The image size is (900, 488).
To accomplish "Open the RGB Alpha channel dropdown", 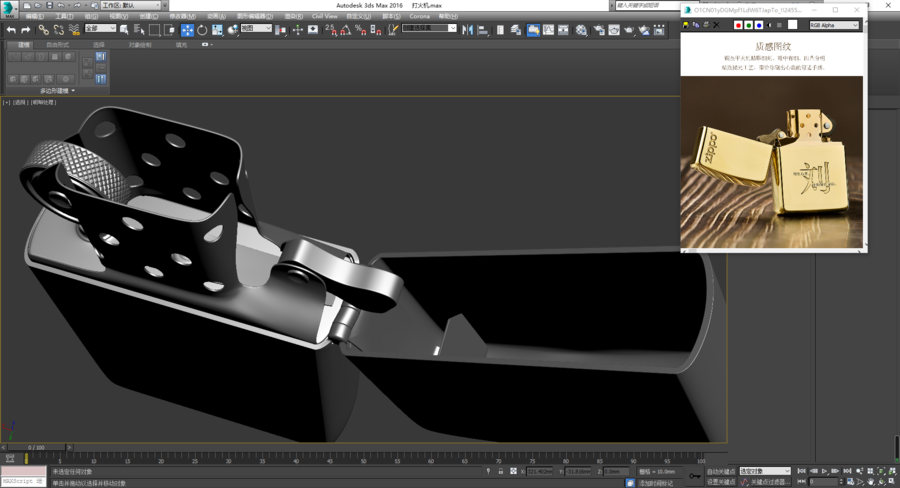I will pyautogui.click(x=834, y=25).
